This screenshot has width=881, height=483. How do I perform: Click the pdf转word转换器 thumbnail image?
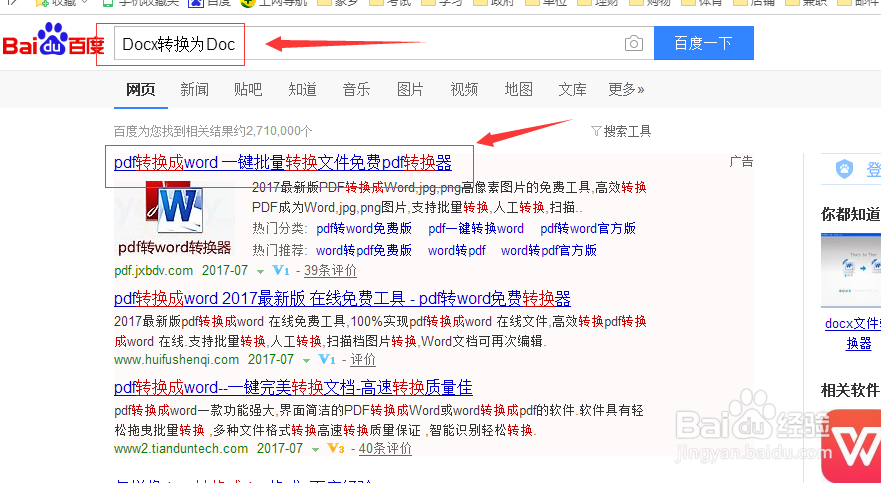click(x=175, y=218)
